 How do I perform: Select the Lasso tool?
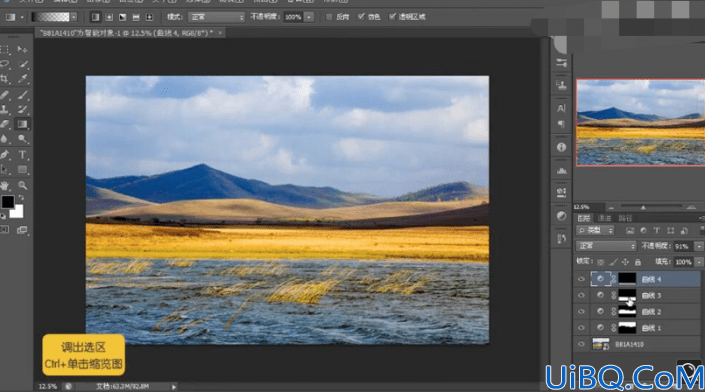point(4,64)
